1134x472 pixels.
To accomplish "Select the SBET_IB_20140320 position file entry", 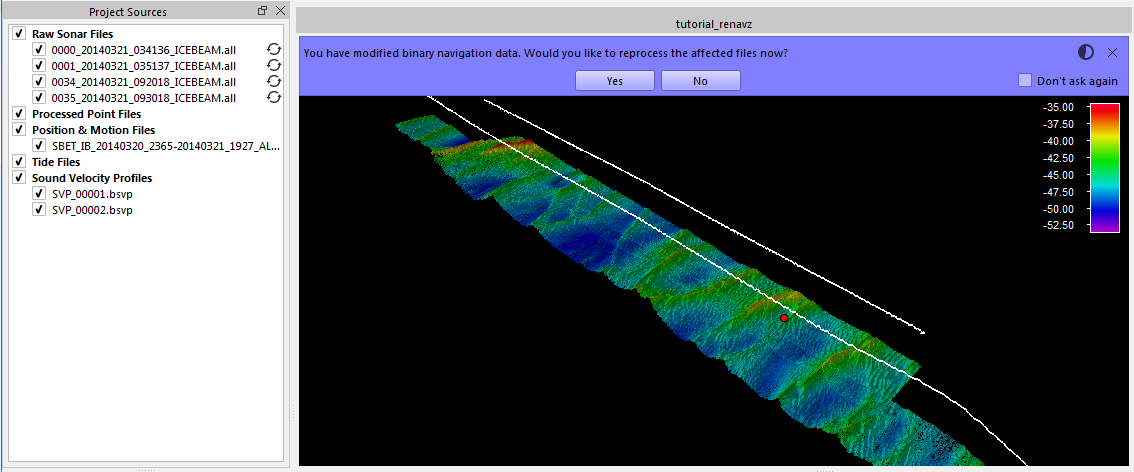I will pos(165,146).
